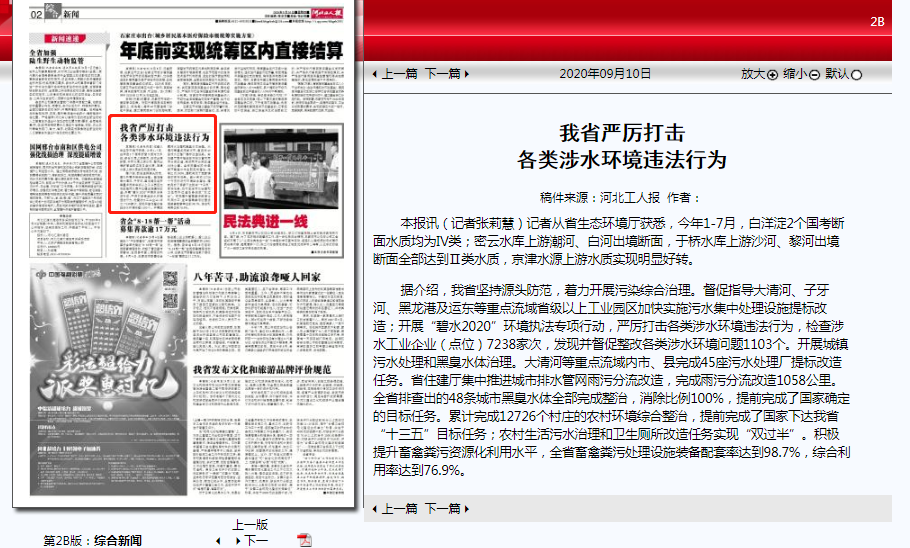
Task: Go to previous article via top 上一篇
Action: [400, 74]
